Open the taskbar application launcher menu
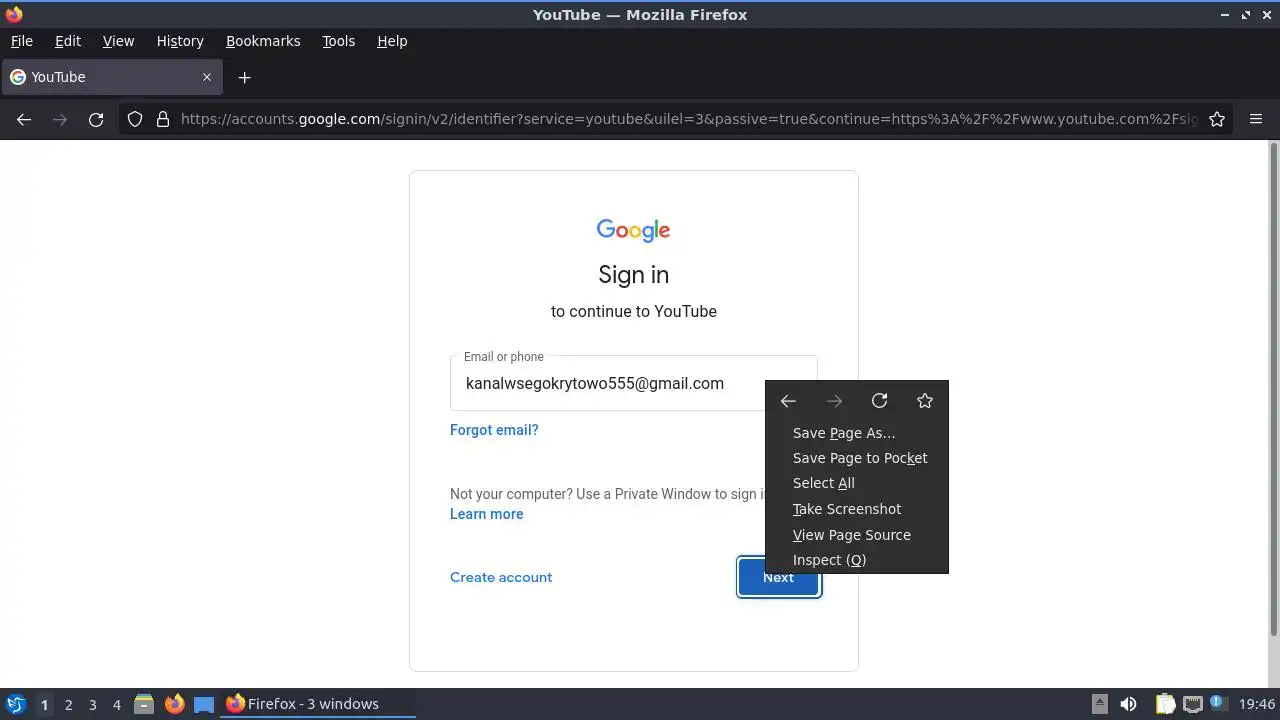This screenshot has height=720, width=1280. [x=16, y=704]
